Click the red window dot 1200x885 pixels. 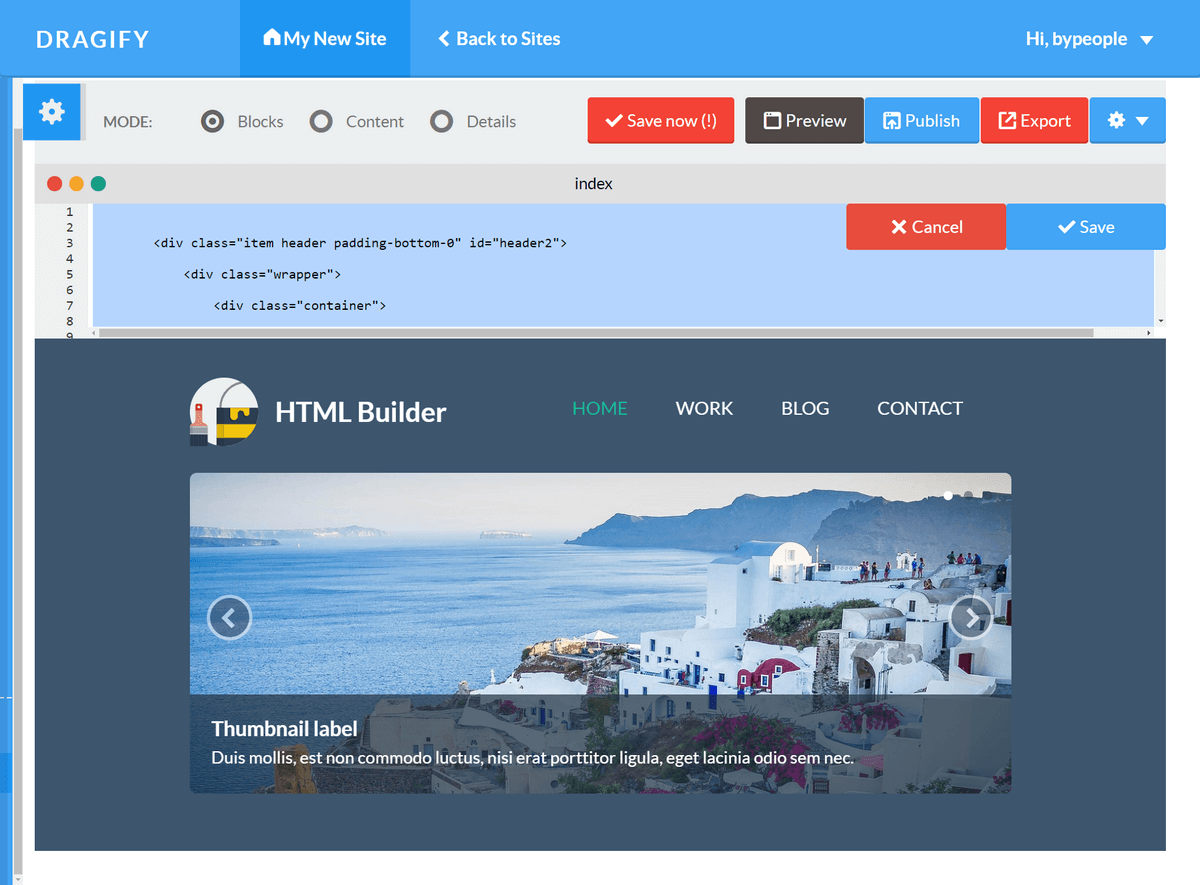55,184
